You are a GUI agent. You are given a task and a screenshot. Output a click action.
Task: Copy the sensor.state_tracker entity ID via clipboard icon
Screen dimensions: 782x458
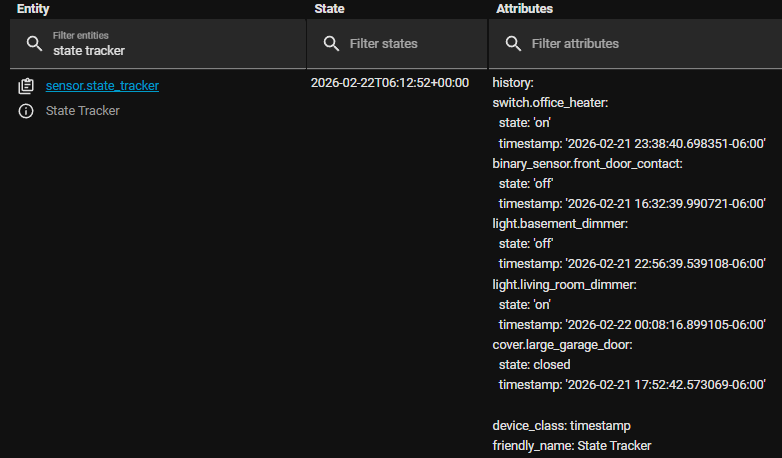click(x=26, y=86)
